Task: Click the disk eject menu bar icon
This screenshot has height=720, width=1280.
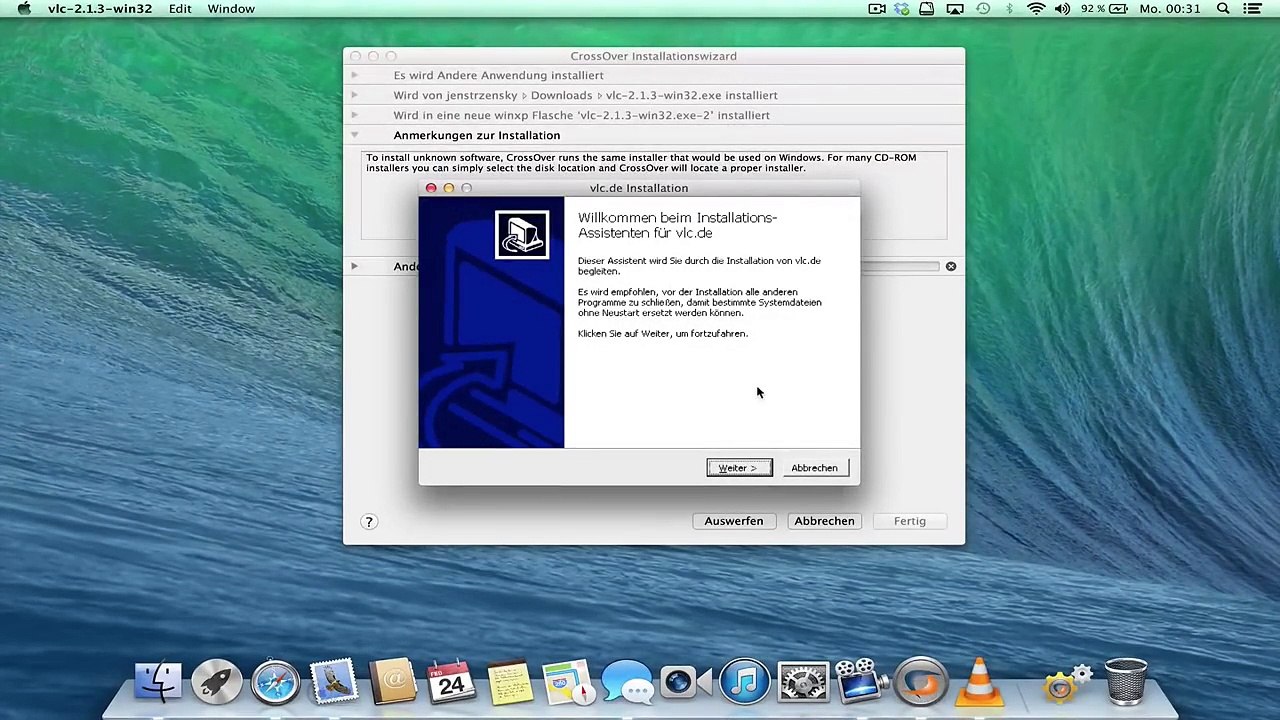Action: 927,9
